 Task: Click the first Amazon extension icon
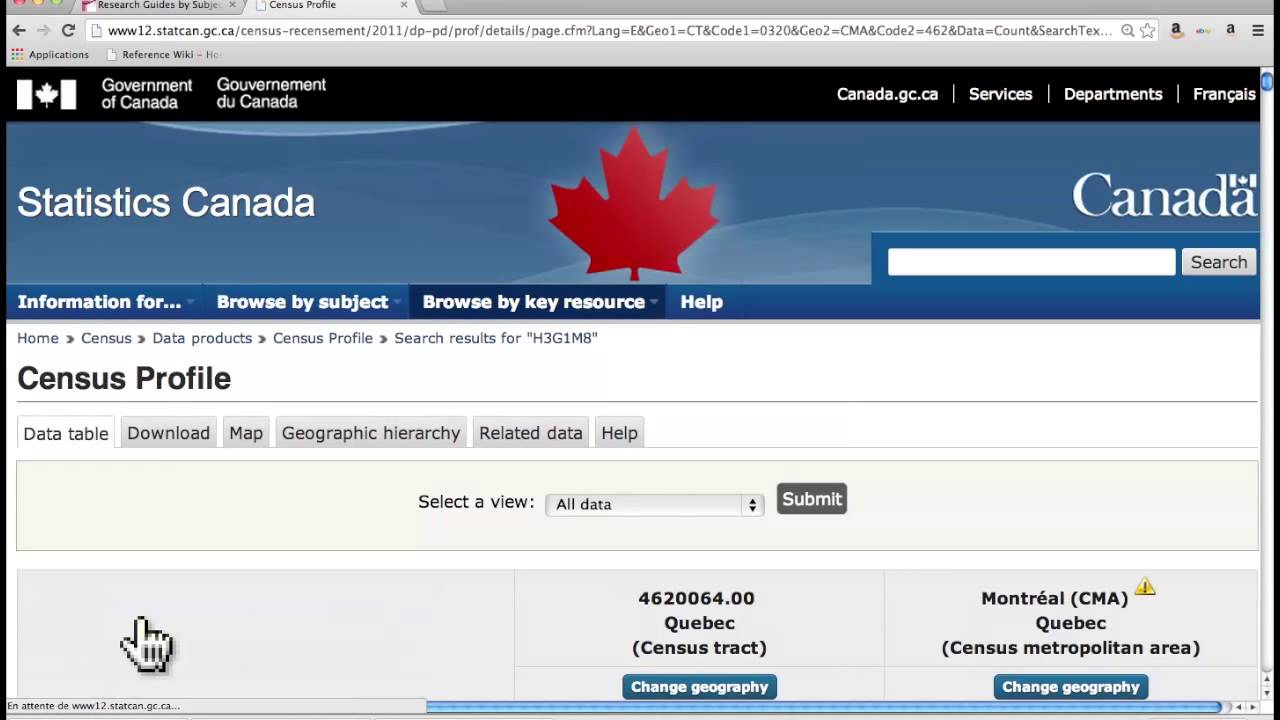click(x=1177, y=31)
